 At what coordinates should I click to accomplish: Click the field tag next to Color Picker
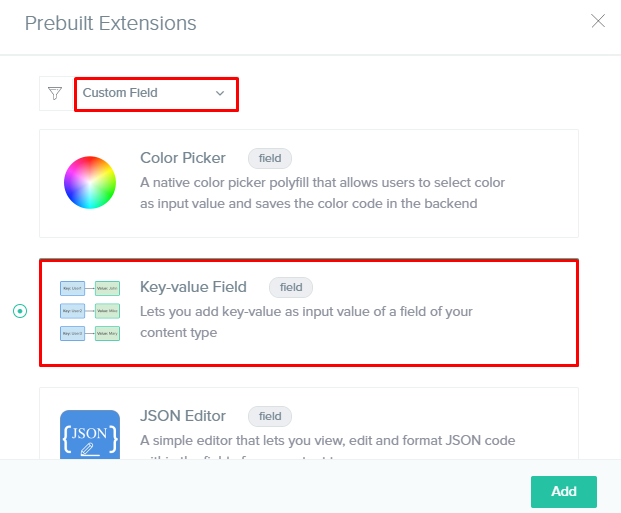click(270, 158)
